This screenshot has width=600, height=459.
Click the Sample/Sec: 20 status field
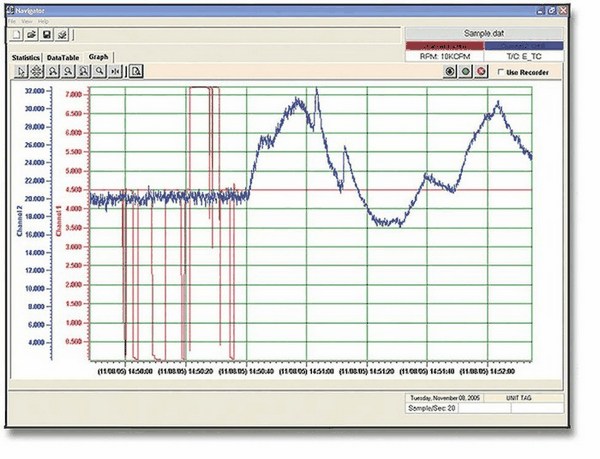tap(430, 409)
